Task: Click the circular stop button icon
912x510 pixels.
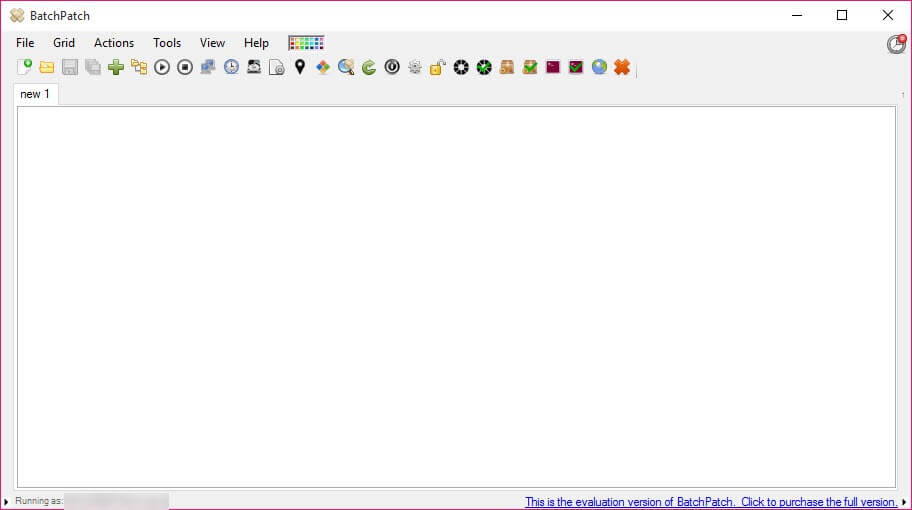Action: click(x=185, y=67)
